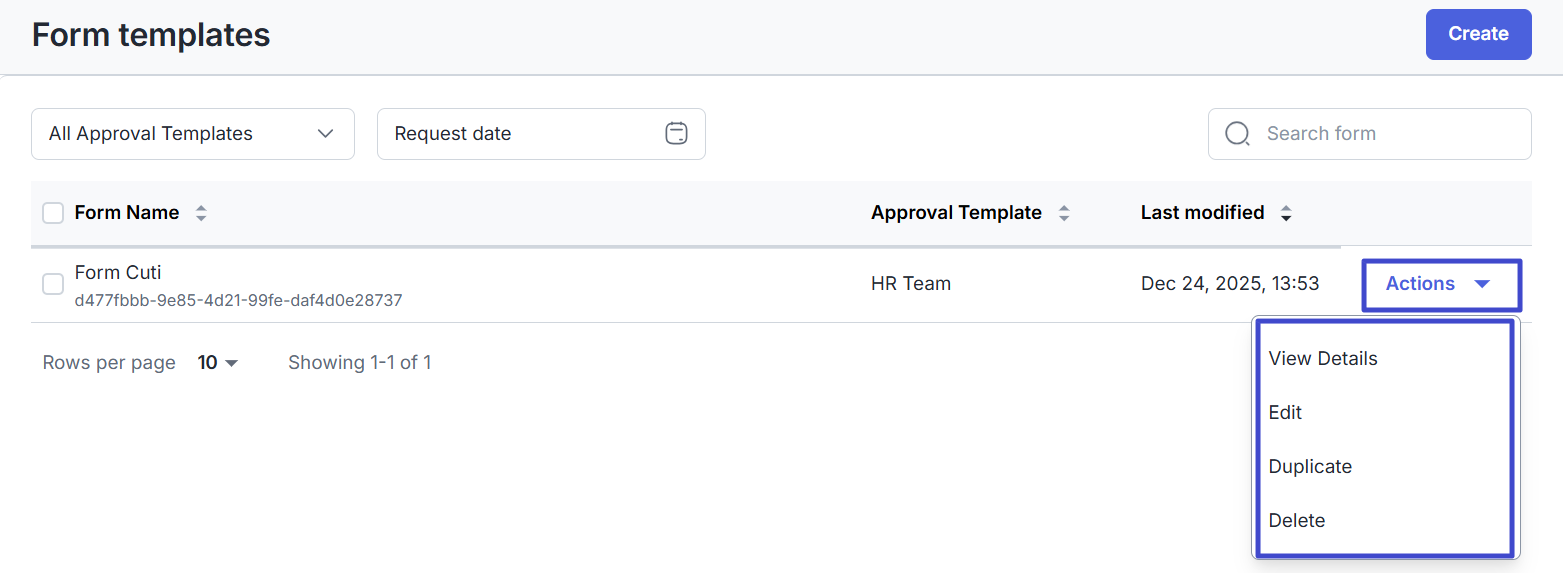
Task: Click the Form Cuti form name
Action: (x=118, y=272)
